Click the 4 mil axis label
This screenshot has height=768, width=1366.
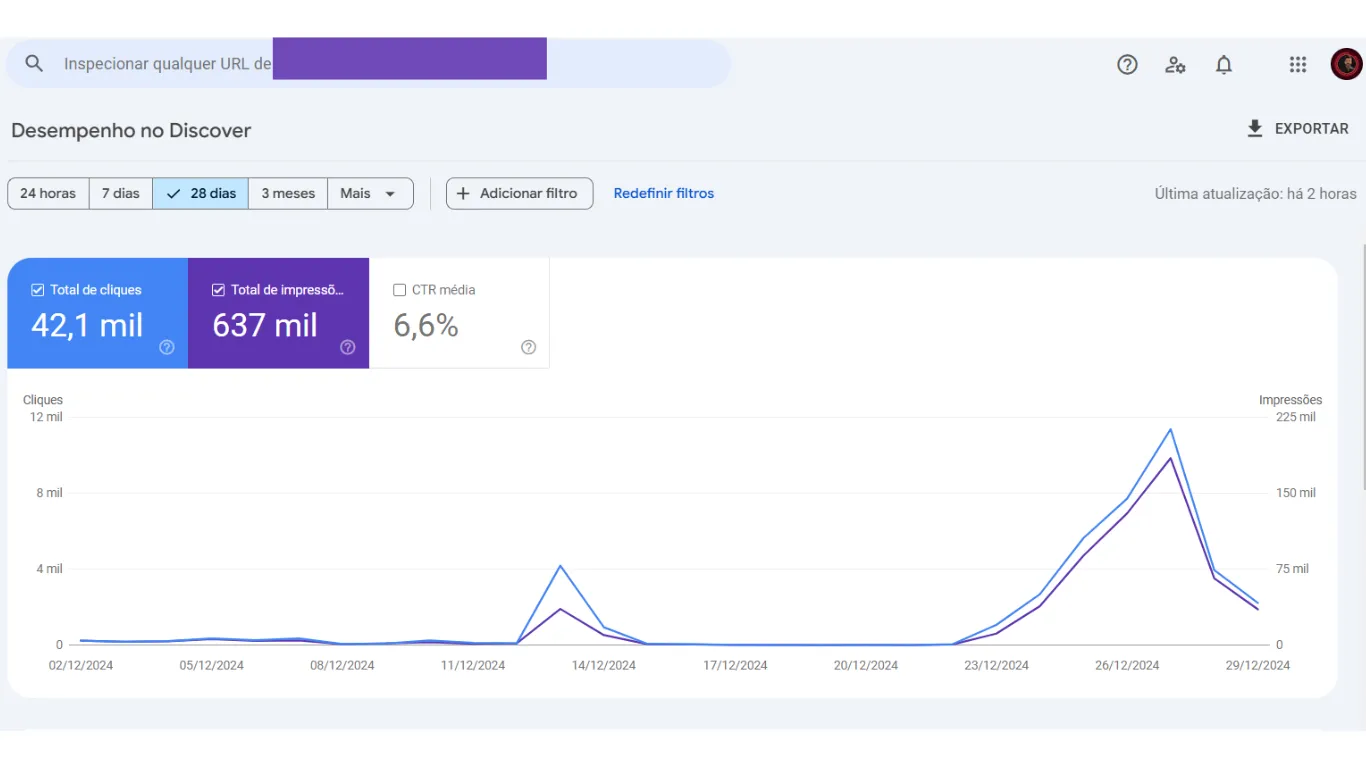(x=49, y=569)
